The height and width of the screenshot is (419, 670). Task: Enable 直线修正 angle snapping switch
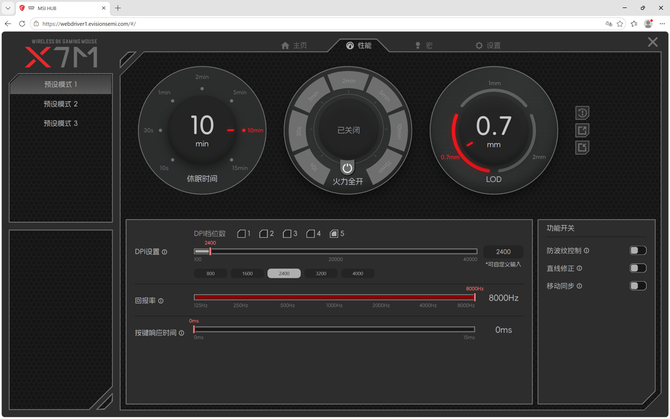(638, 268)
